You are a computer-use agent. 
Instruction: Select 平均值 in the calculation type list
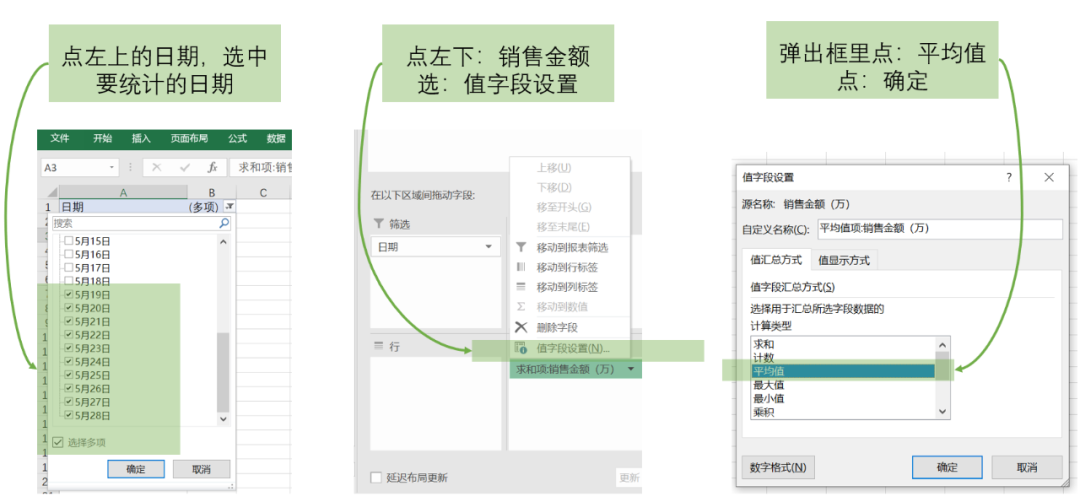click(842, 371)
